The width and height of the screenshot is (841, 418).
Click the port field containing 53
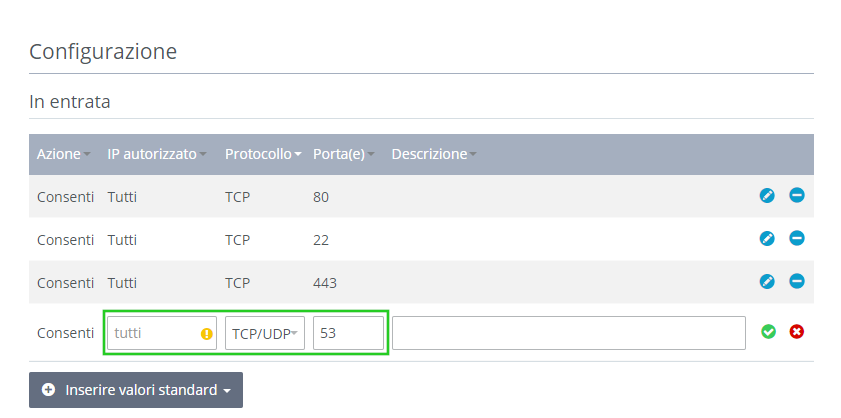[x=348, y=333]
